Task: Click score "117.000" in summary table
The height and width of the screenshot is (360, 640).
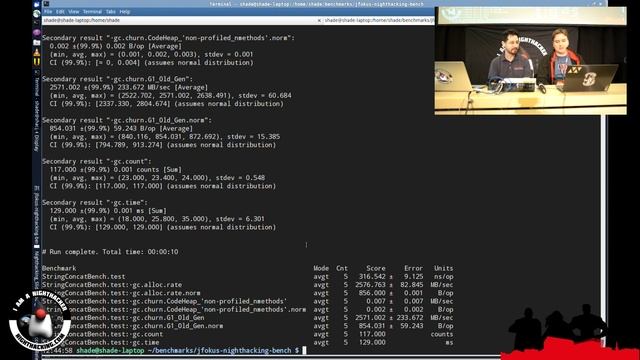Action: pos(372,334)
